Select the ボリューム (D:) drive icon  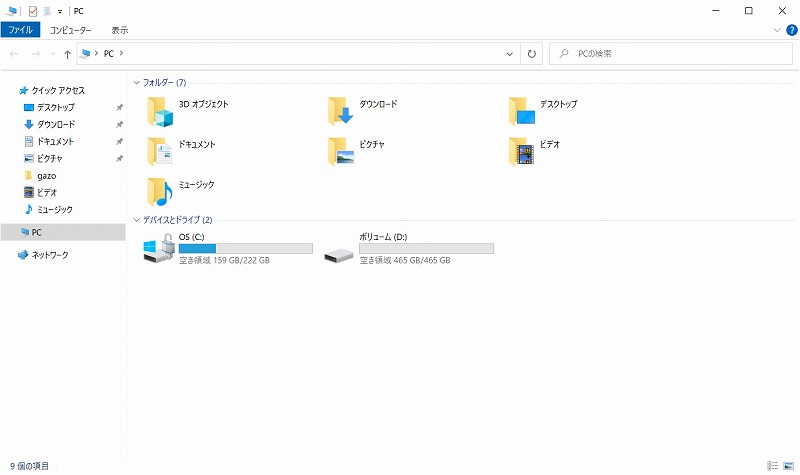pyautogui.click(x=339, y=255)
